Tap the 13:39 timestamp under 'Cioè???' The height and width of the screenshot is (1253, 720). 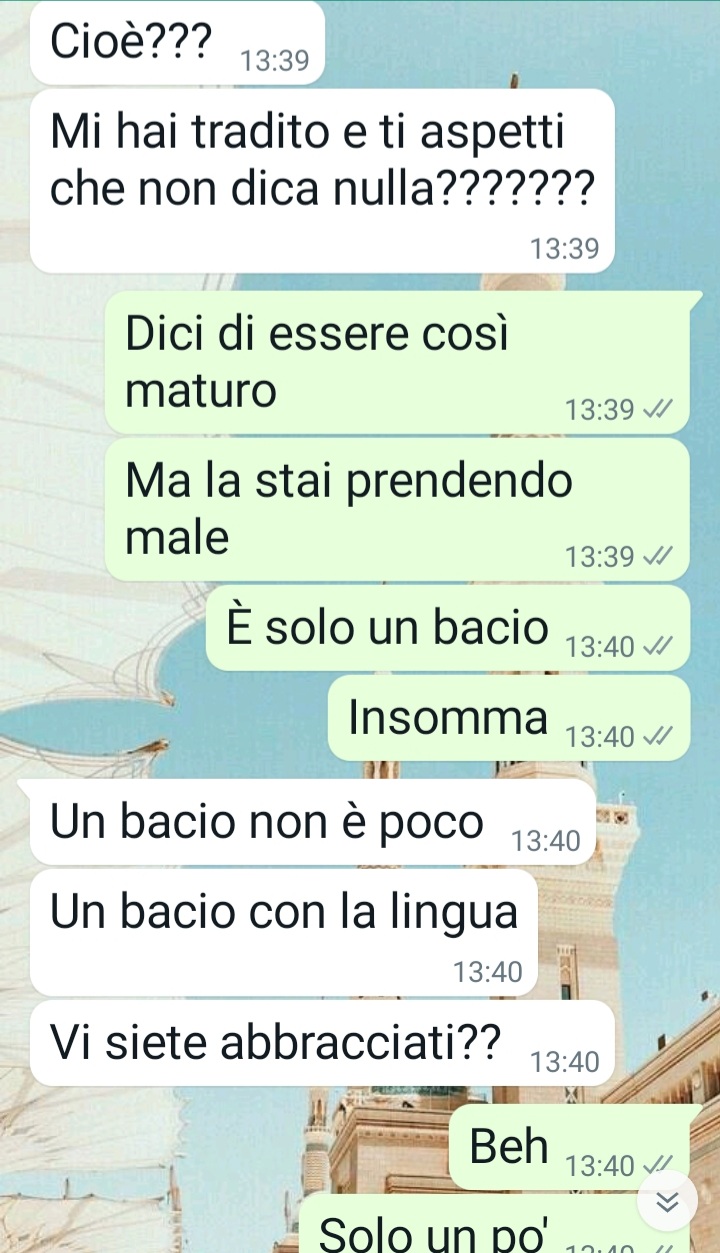coord(276,62)
